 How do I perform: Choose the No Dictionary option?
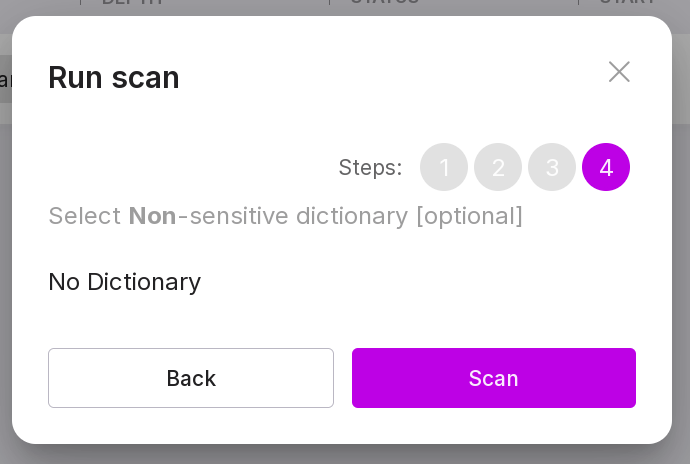[x=125, y=282]
